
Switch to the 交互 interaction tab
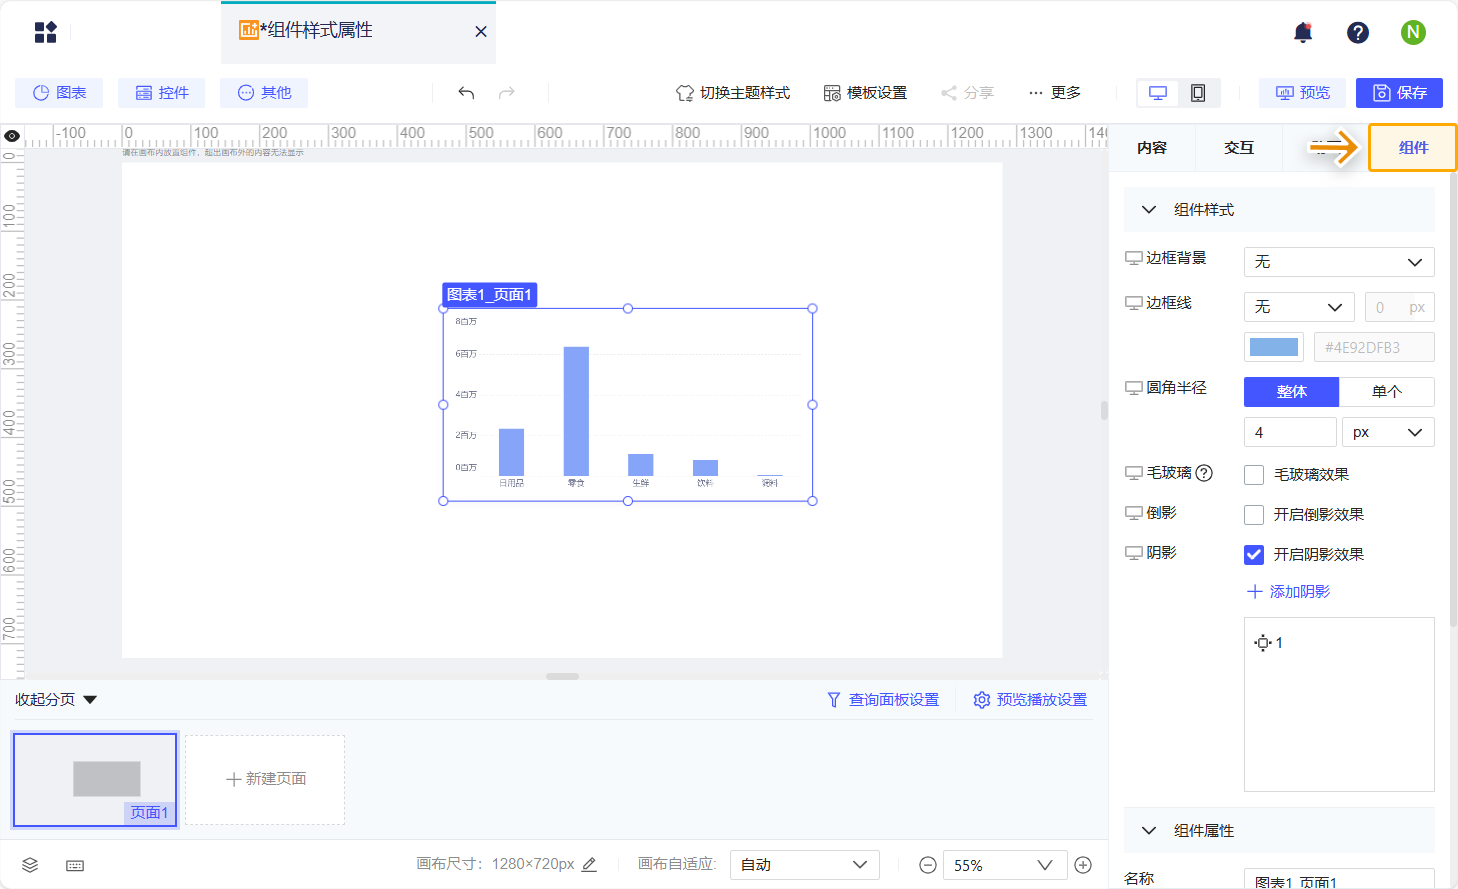1237,147
